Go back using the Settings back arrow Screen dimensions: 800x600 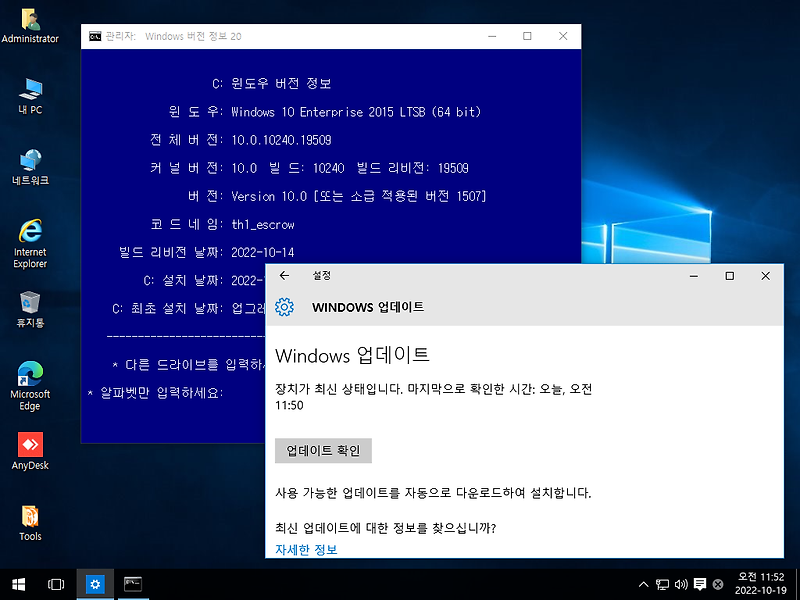point(284,276)
